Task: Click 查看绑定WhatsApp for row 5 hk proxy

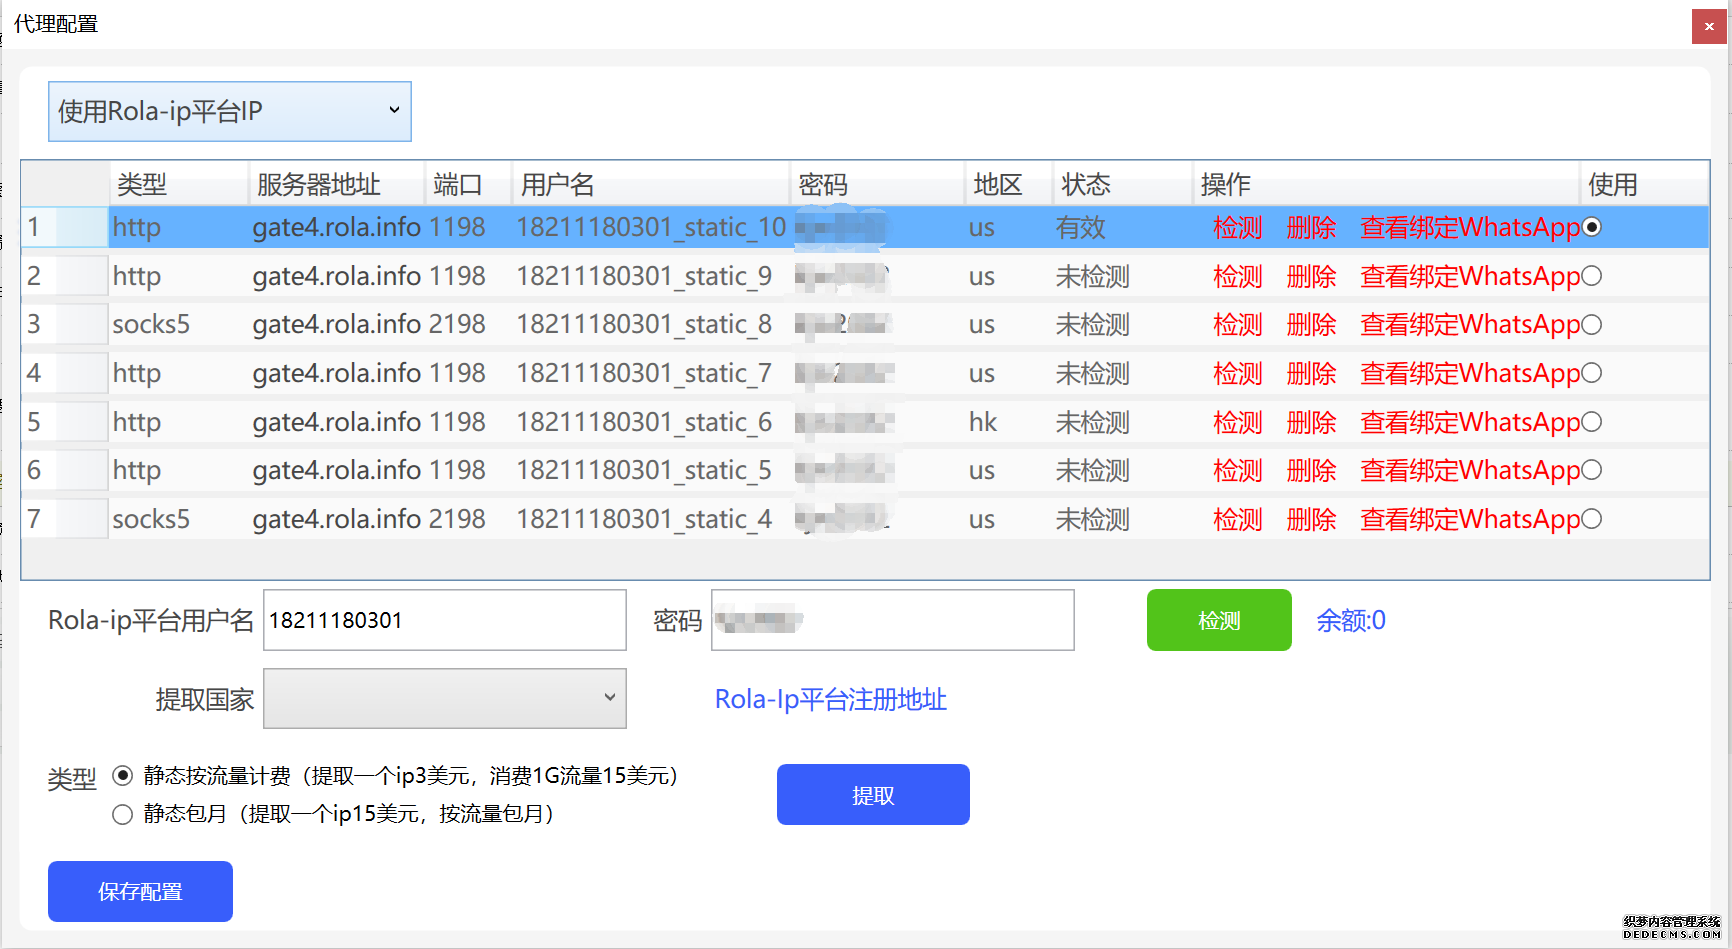Action: coord(1468,422)
